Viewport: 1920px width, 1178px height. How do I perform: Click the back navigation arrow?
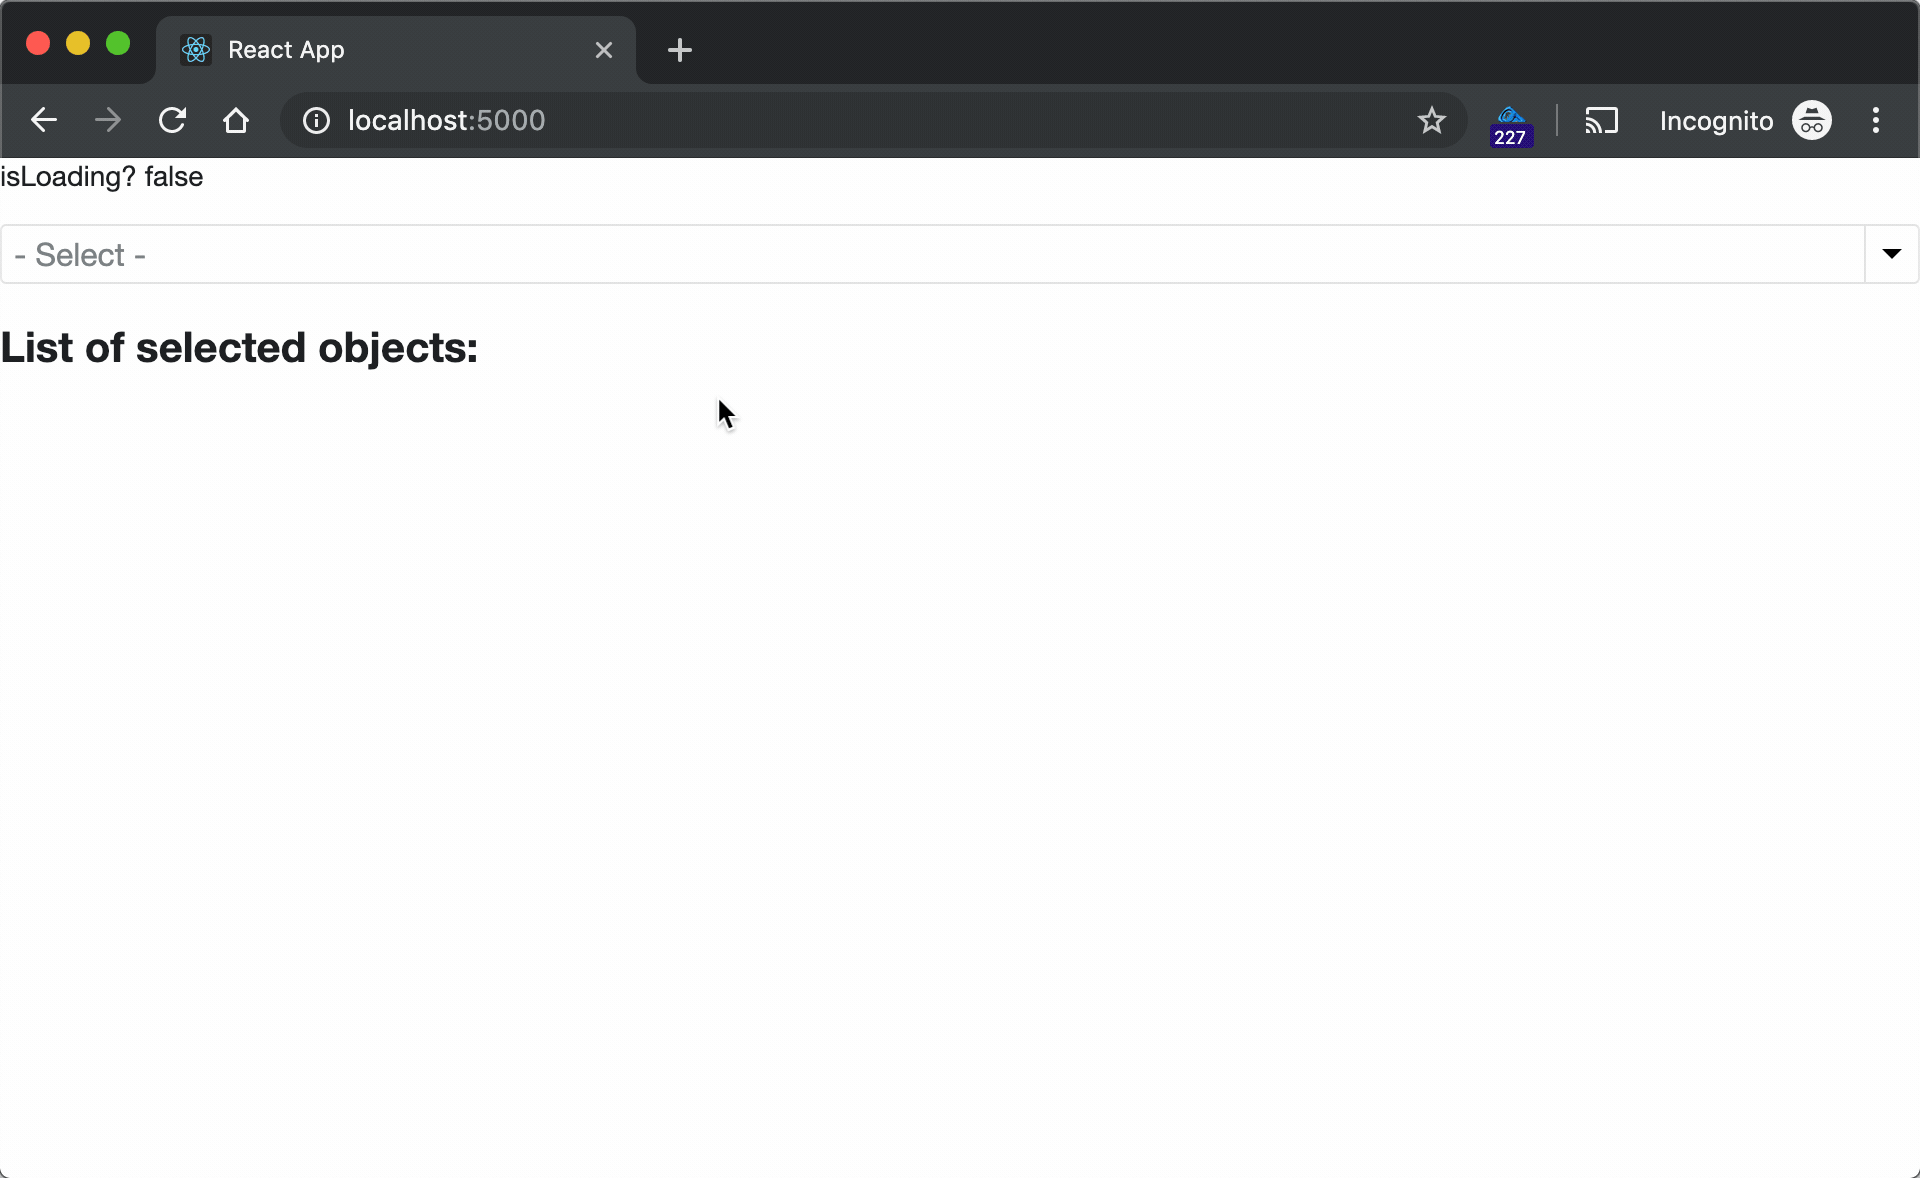click(43, 120)
